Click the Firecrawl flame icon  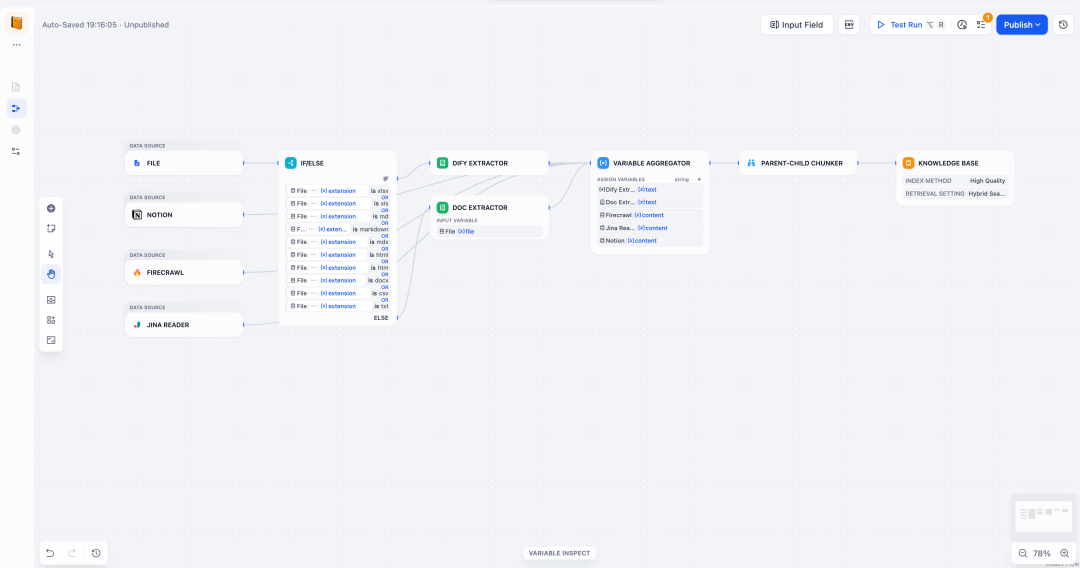tap(137, 273)
